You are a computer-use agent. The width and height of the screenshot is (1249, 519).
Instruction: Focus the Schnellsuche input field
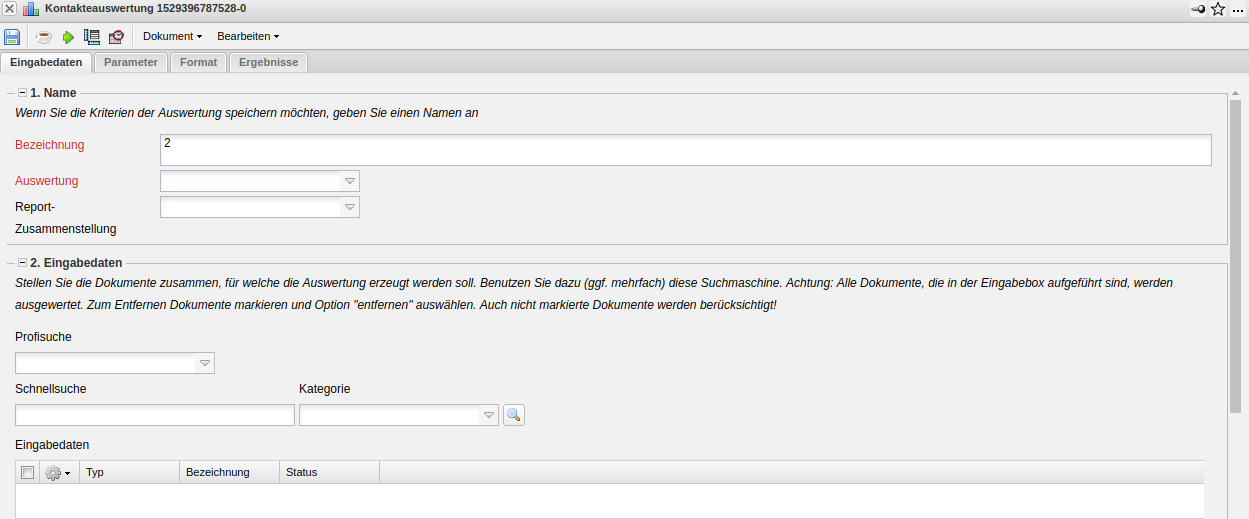155,415
